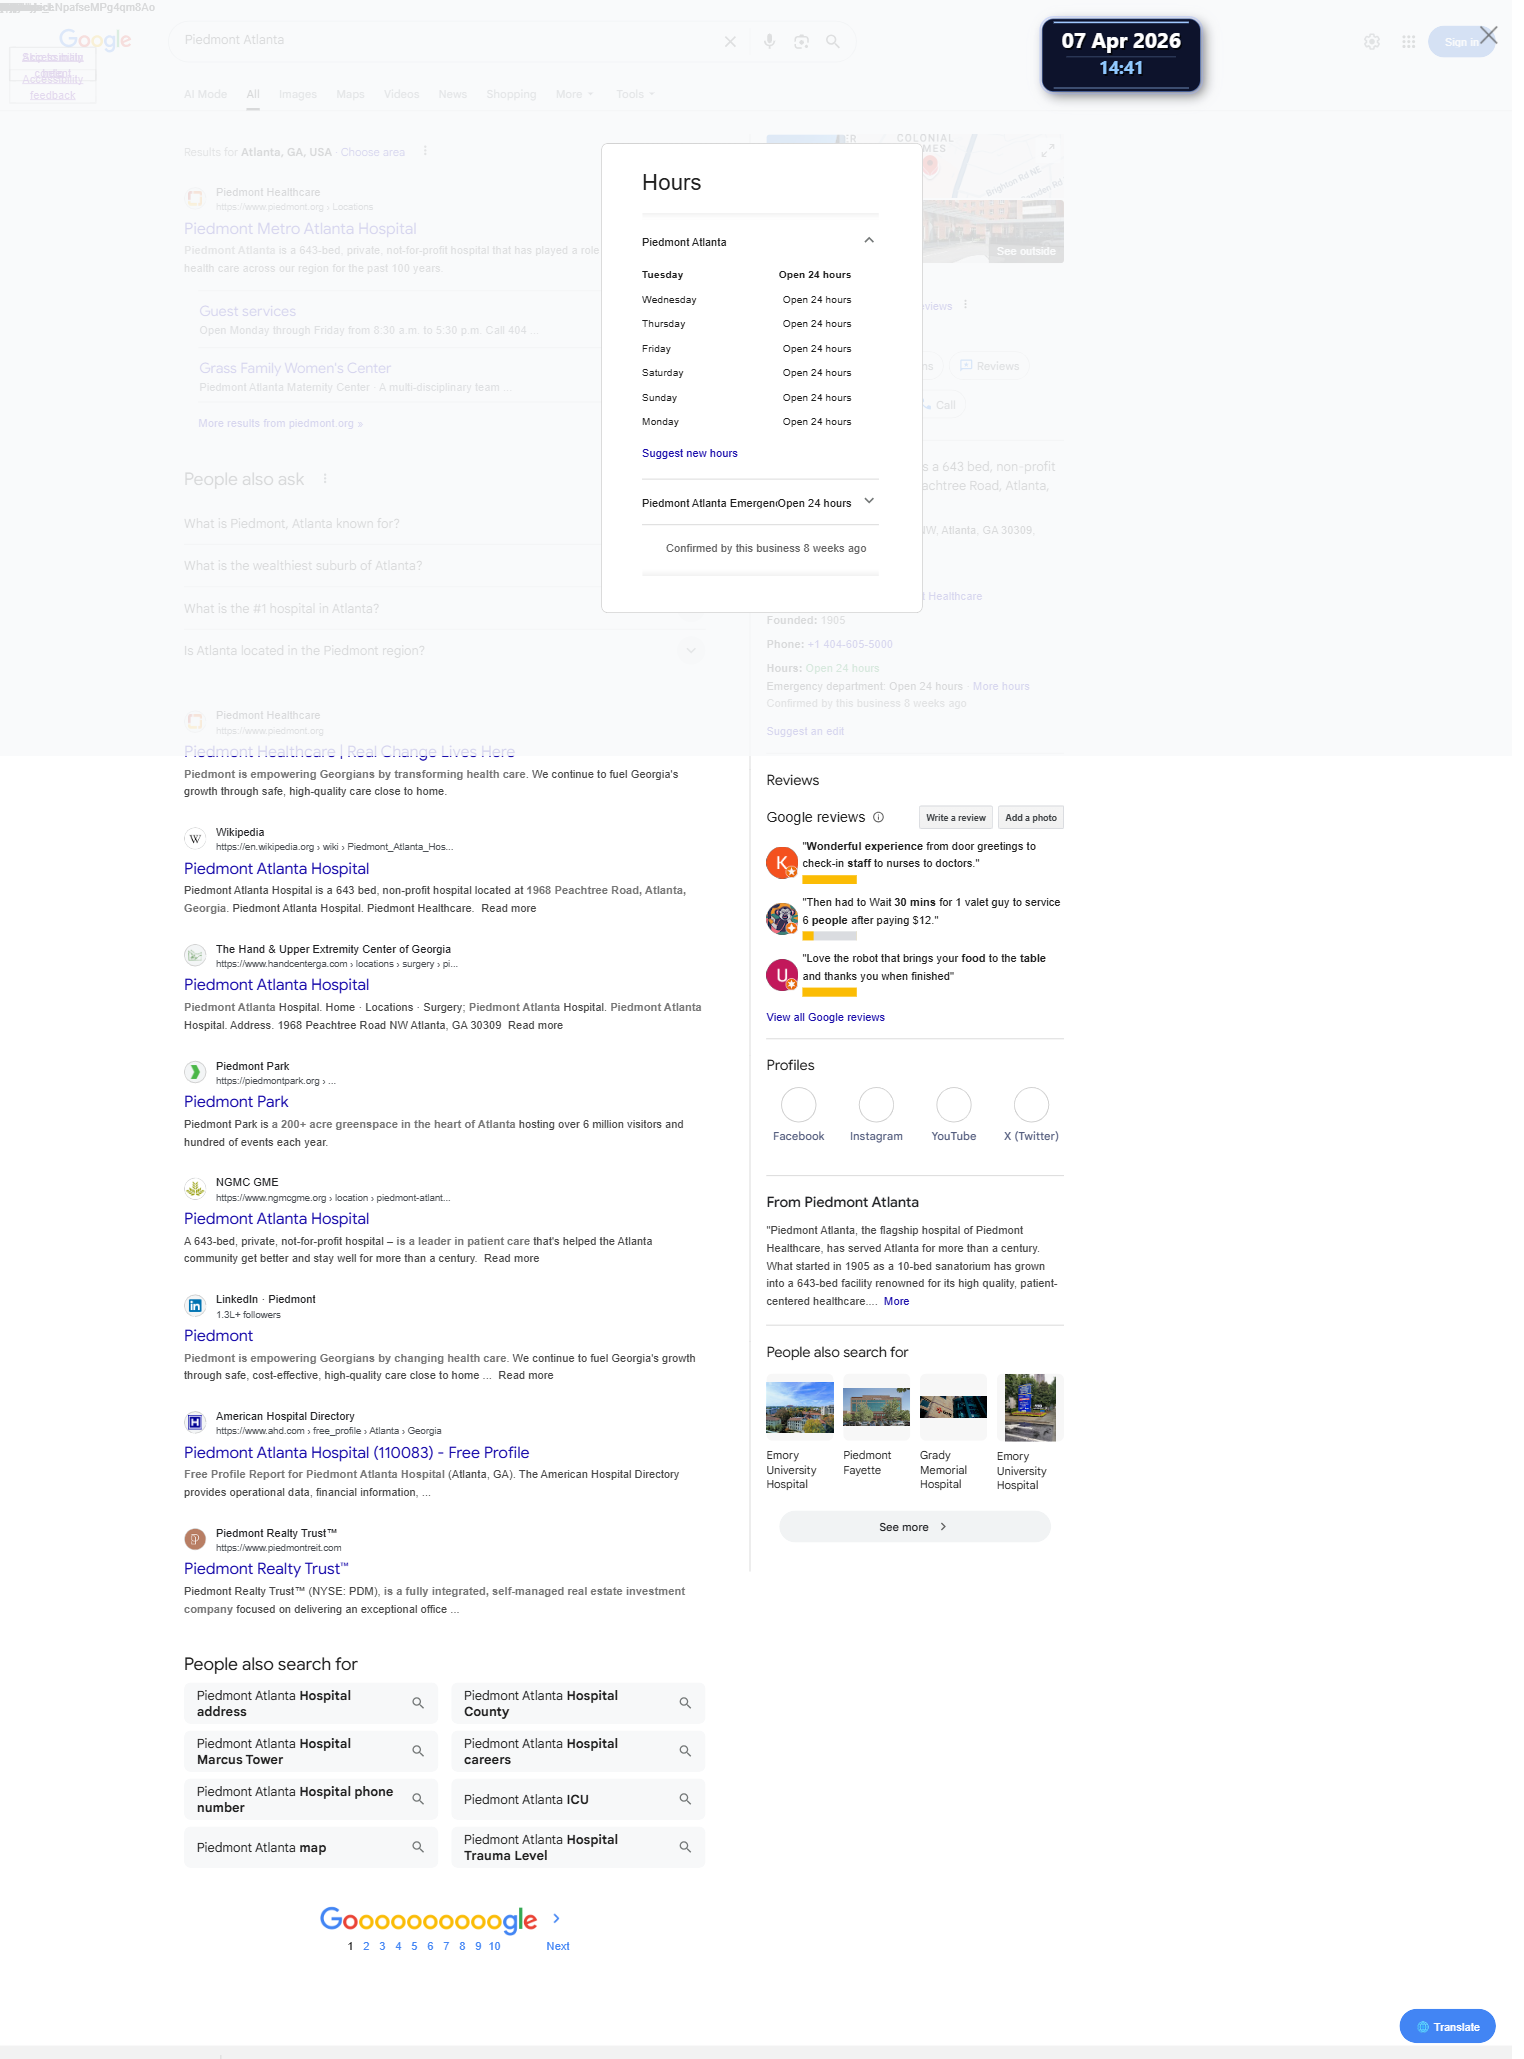Screen dimensions: 1524x2059
Task: Open Grady Memorial Hospital thumbnail
Action: (x=953, y=1408)
